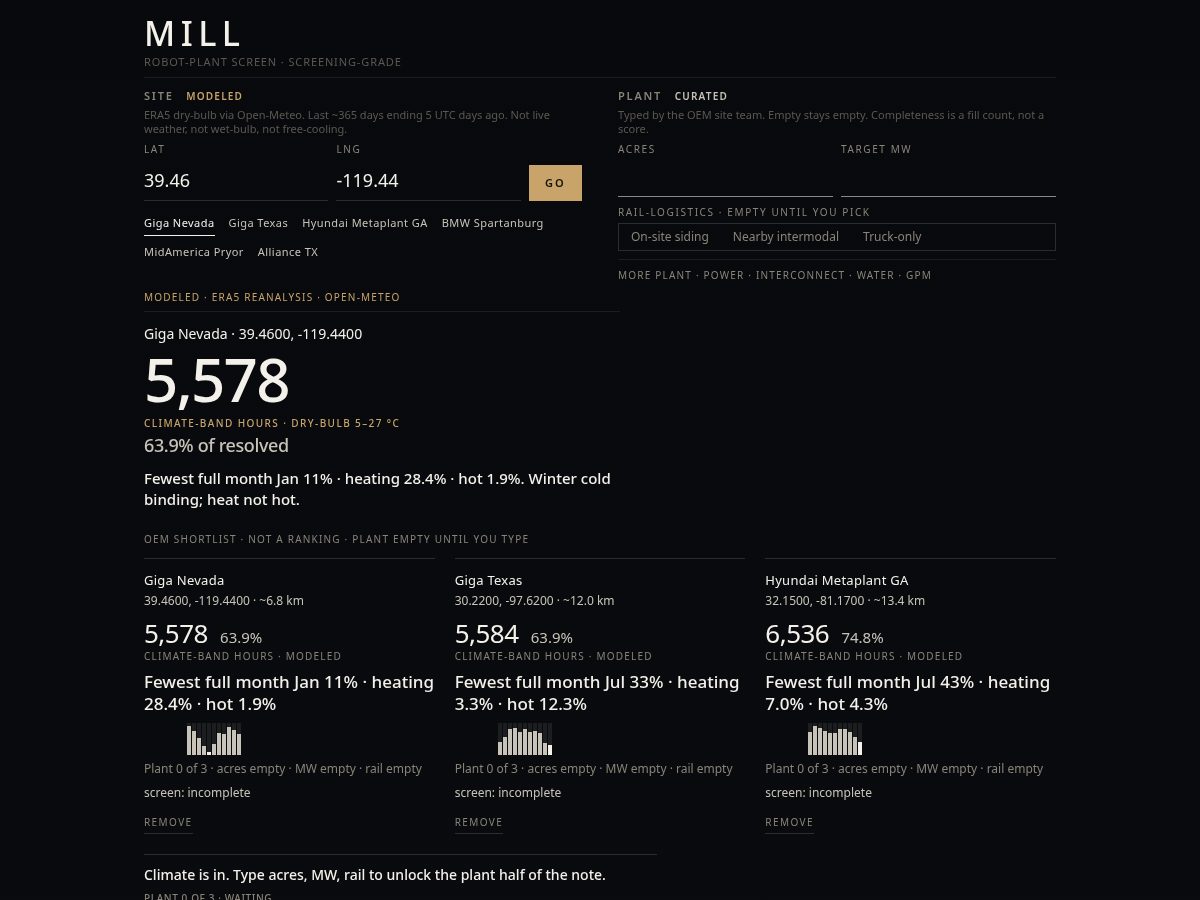Select the Alliance TX preset
Screen dimensions: 1200x900
[288, 252]
